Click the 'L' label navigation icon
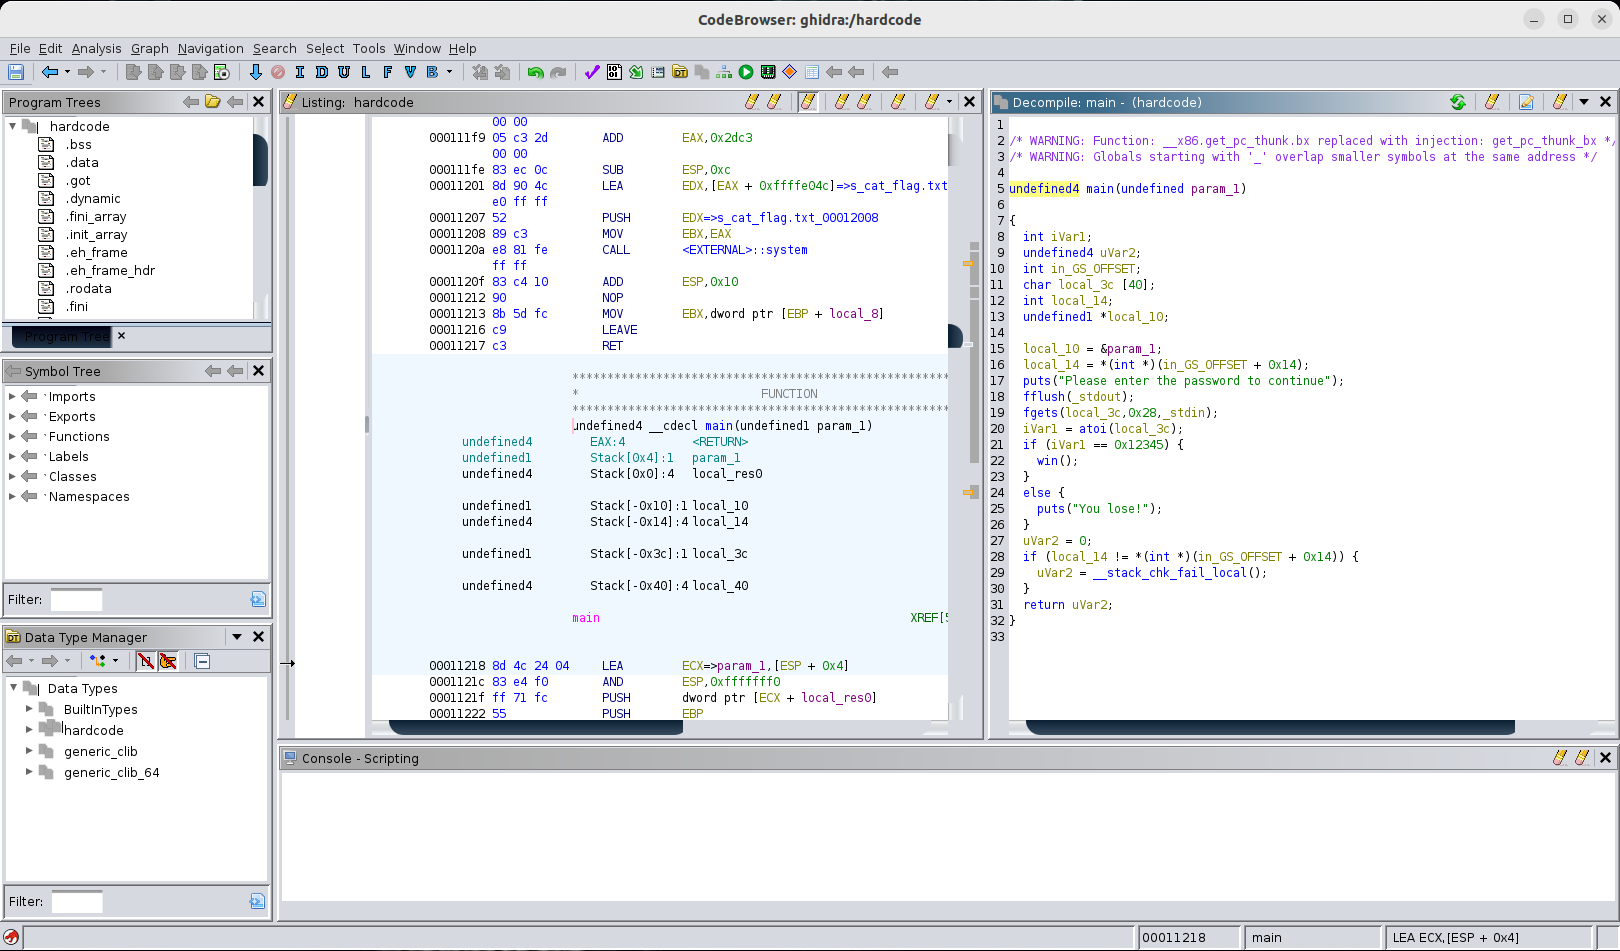The width and height of the screenshot is (1620, 951). 365,72
